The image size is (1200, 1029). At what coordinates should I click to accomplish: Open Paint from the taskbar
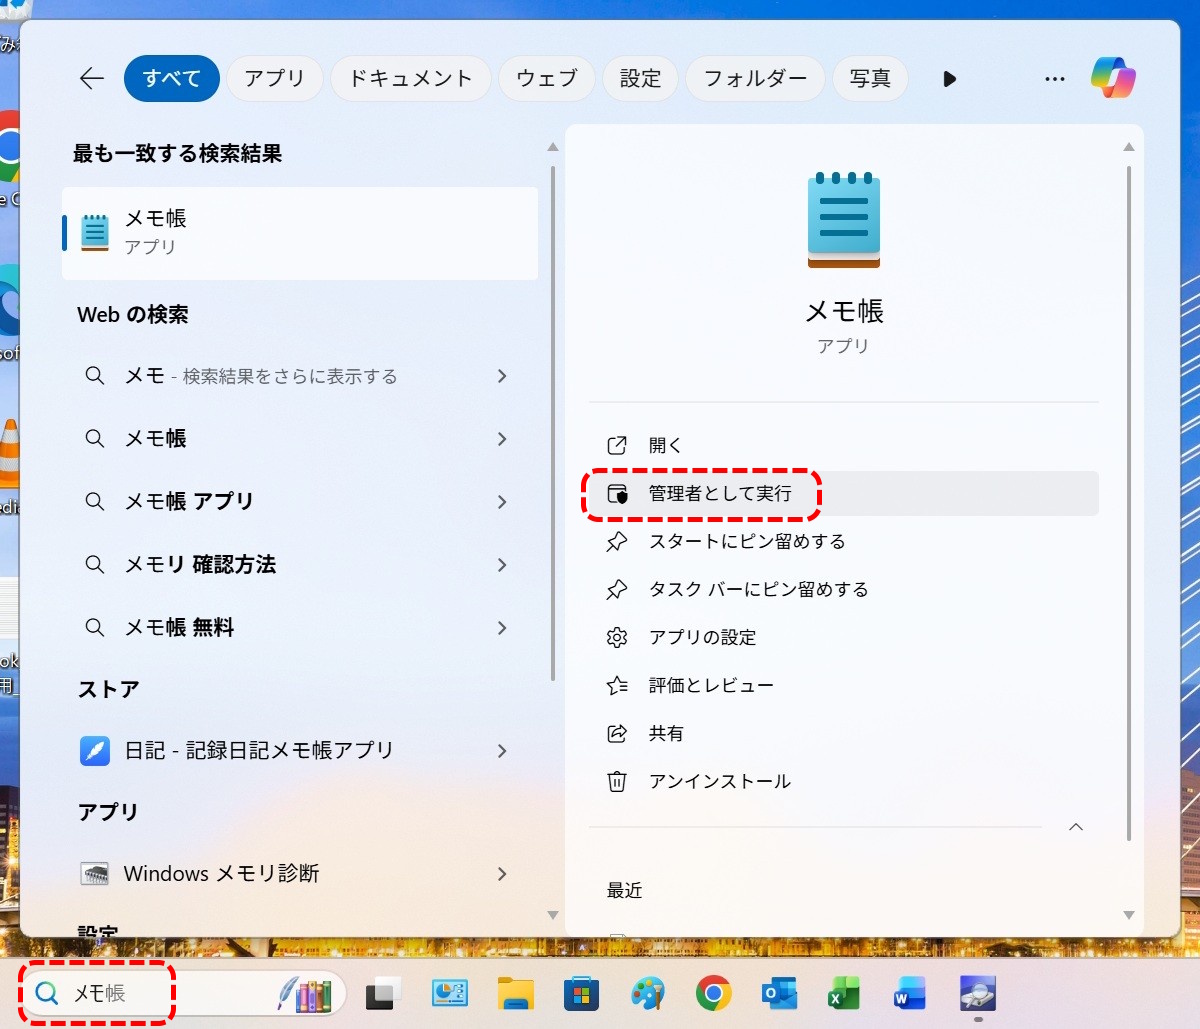[647, 994]
